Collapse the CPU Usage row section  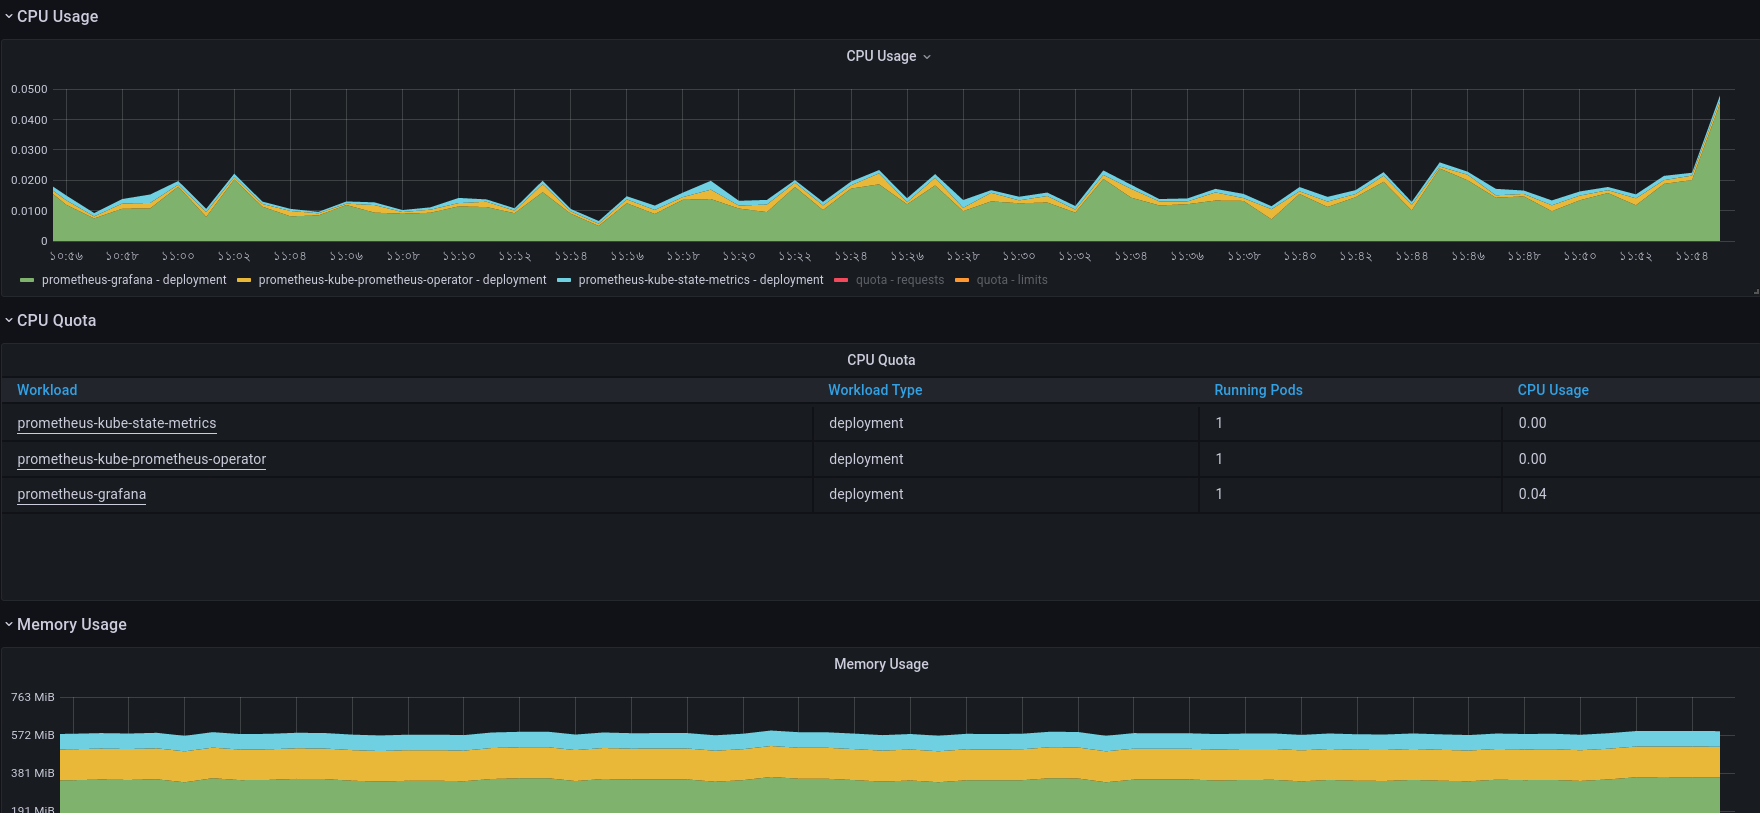51,16
